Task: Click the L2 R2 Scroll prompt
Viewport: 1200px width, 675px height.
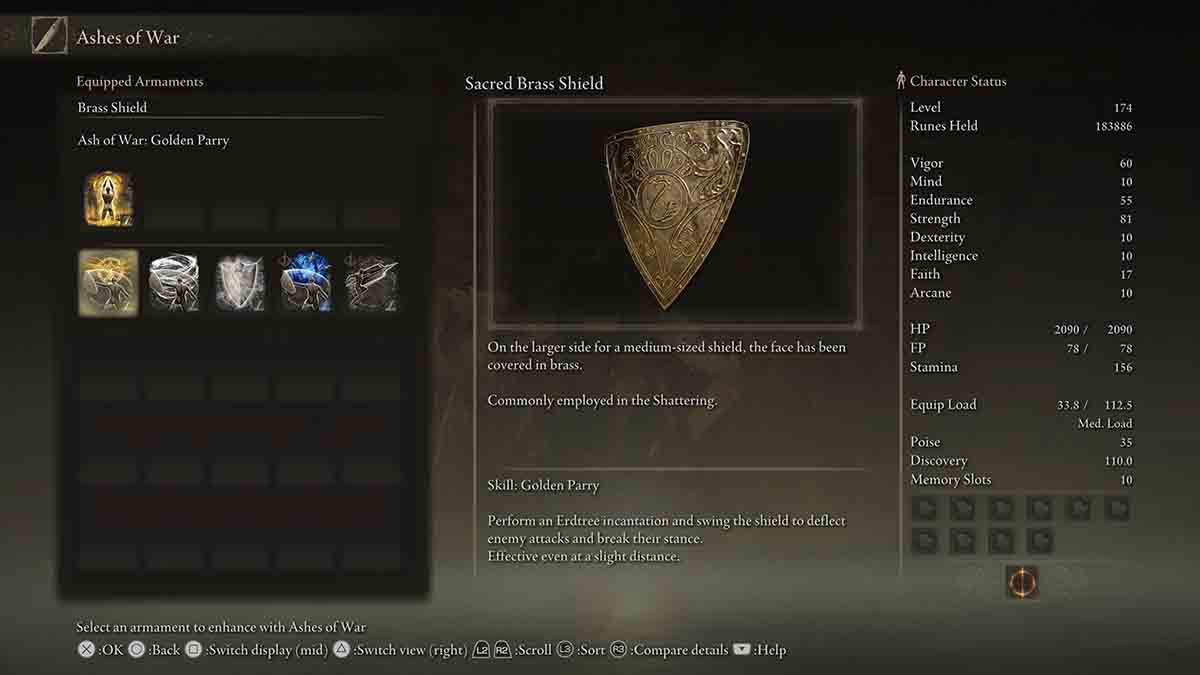Action: click(512, 650)
